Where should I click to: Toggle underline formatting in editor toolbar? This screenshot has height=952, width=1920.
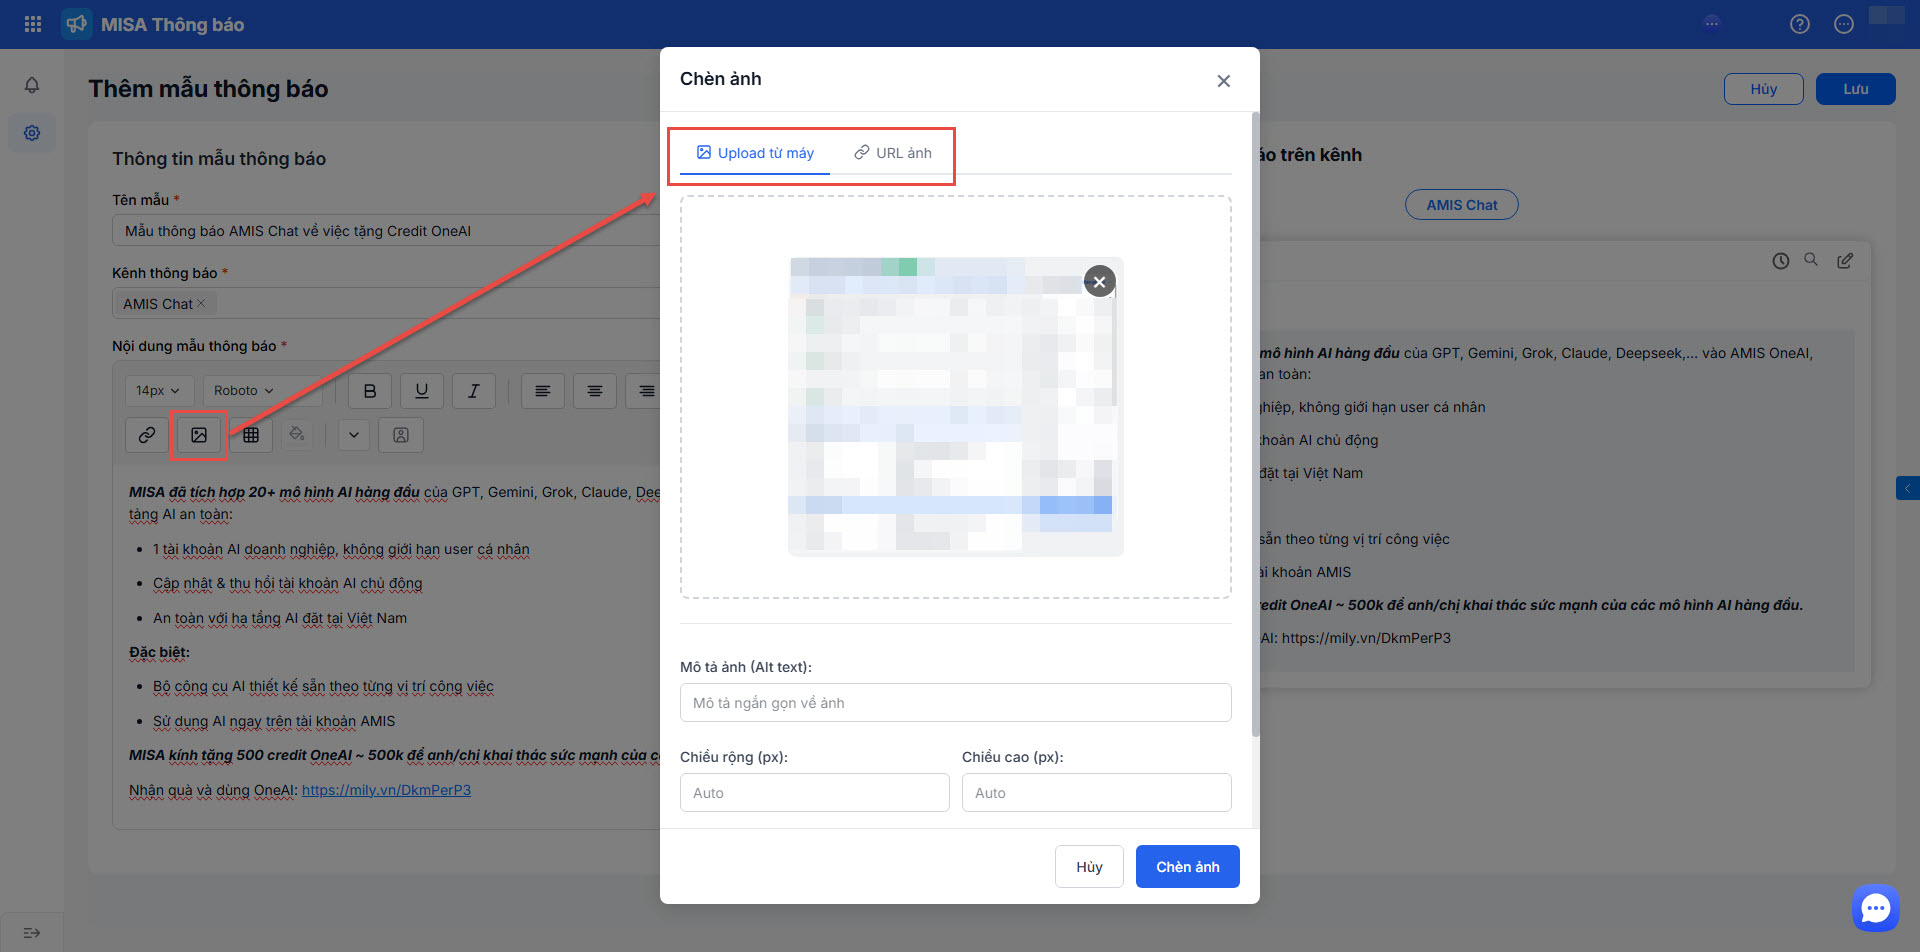(x=422, y=391)
